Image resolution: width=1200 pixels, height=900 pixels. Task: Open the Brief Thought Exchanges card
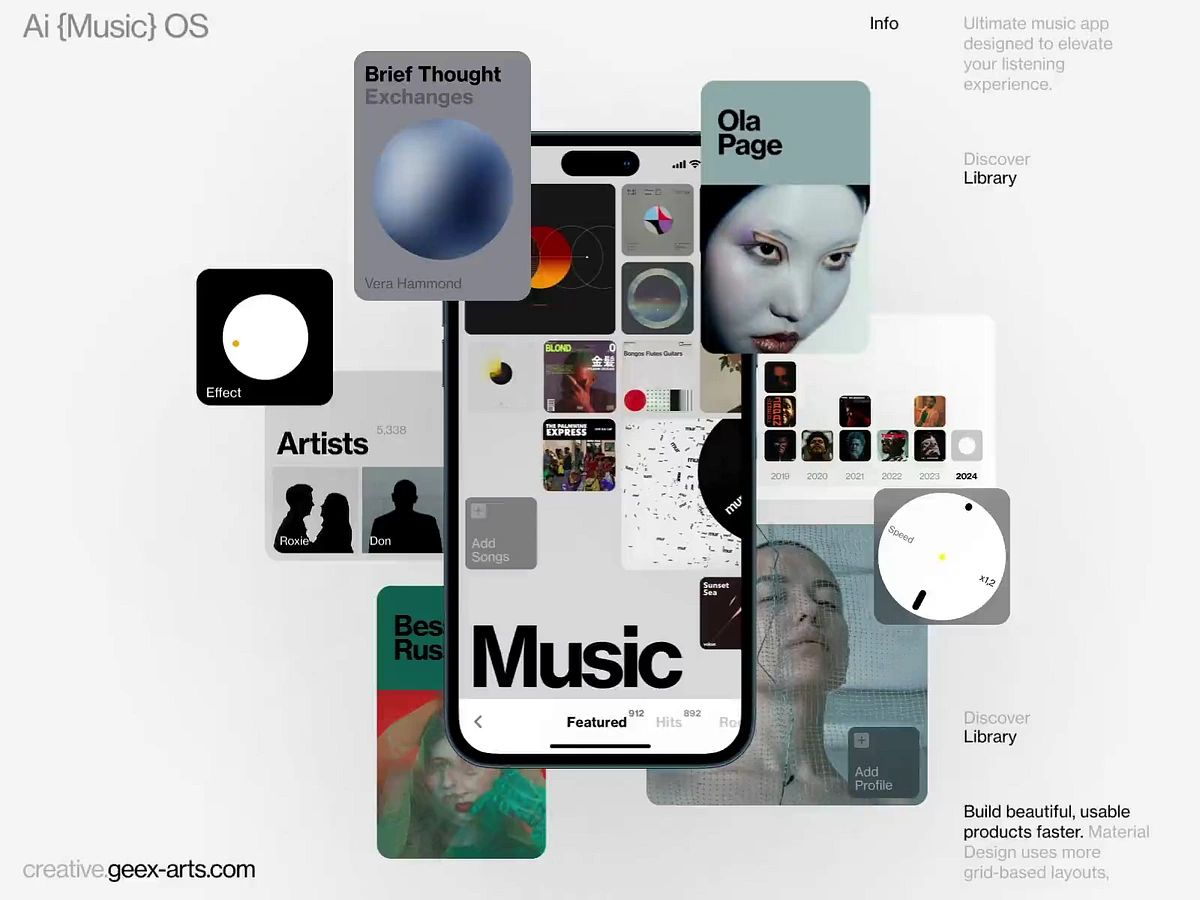tap(442, 175)
